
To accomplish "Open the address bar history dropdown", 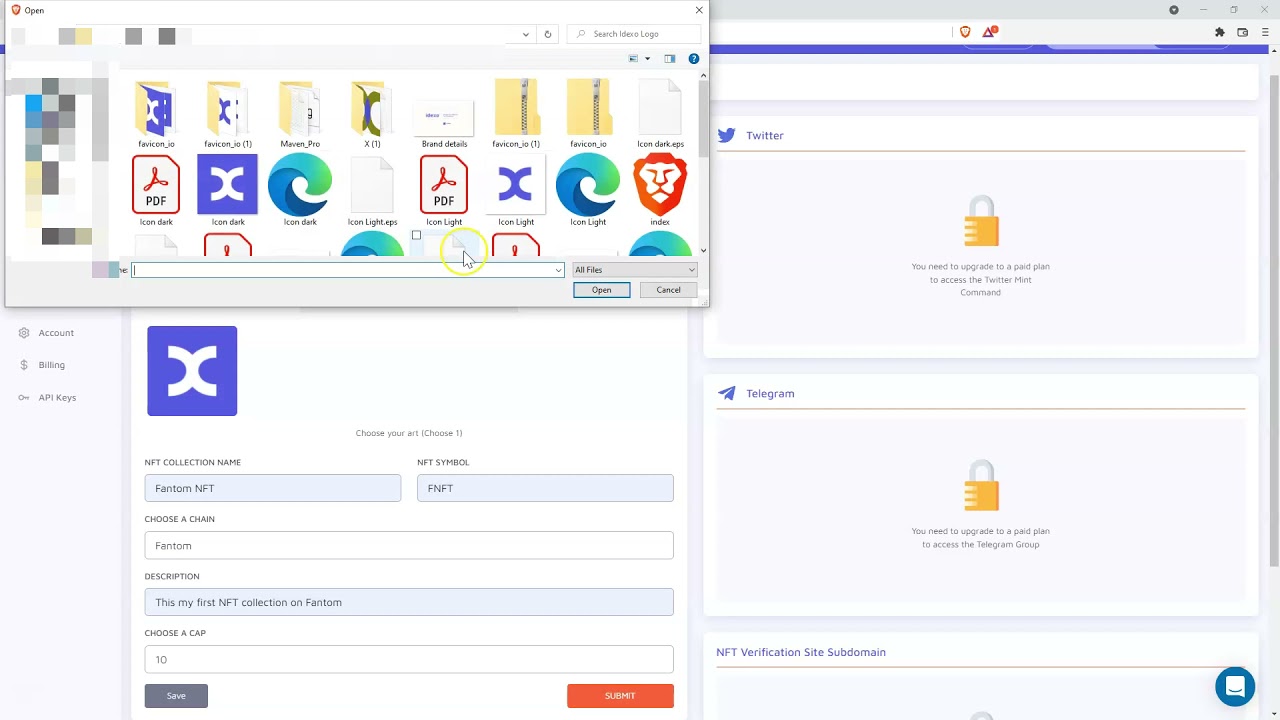I will coord(526,34).
